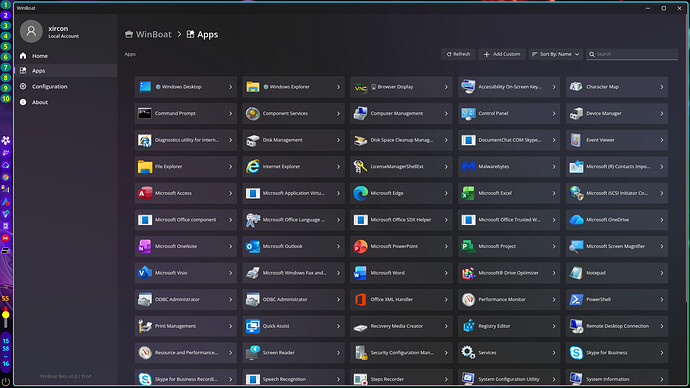Switch to workspace 5 on desktop panel
This screenshot has height=388, width=690.
6,46
